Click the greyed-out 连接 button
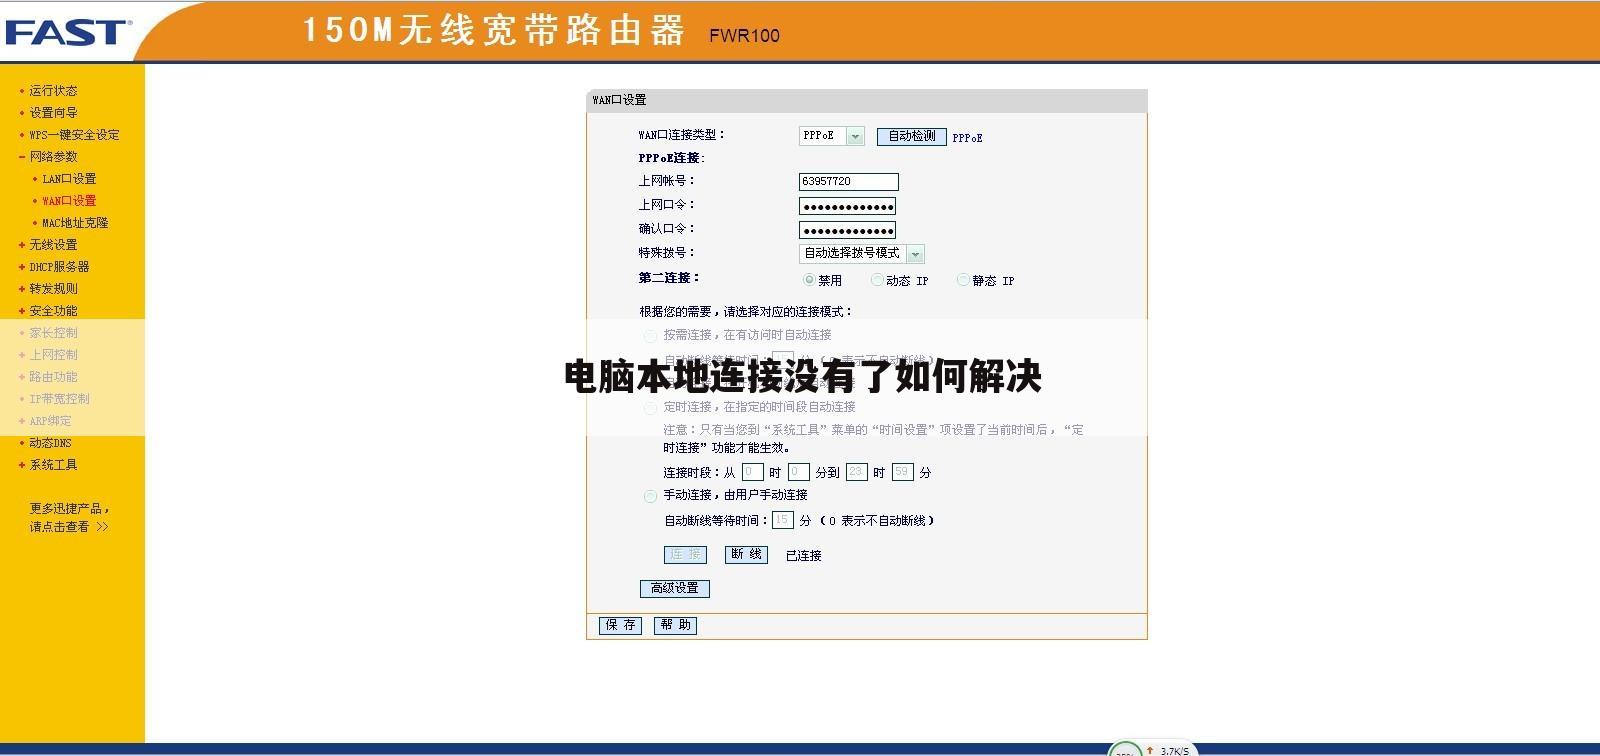This screenshot has height=756, width=1600. click(x=685, y=554)
